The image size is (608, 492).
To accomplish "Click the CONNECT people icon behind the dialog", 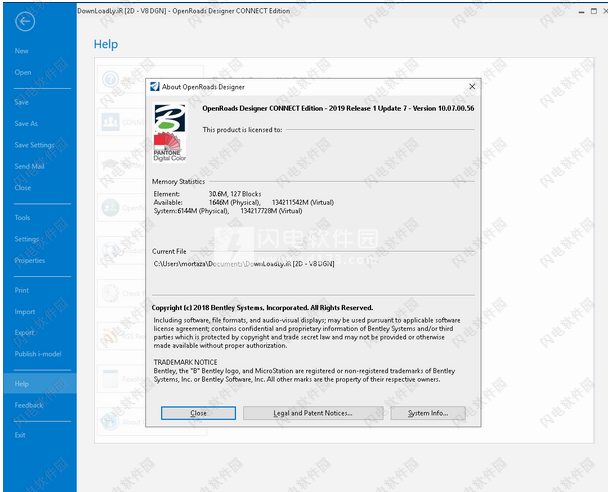I will 110,122.
